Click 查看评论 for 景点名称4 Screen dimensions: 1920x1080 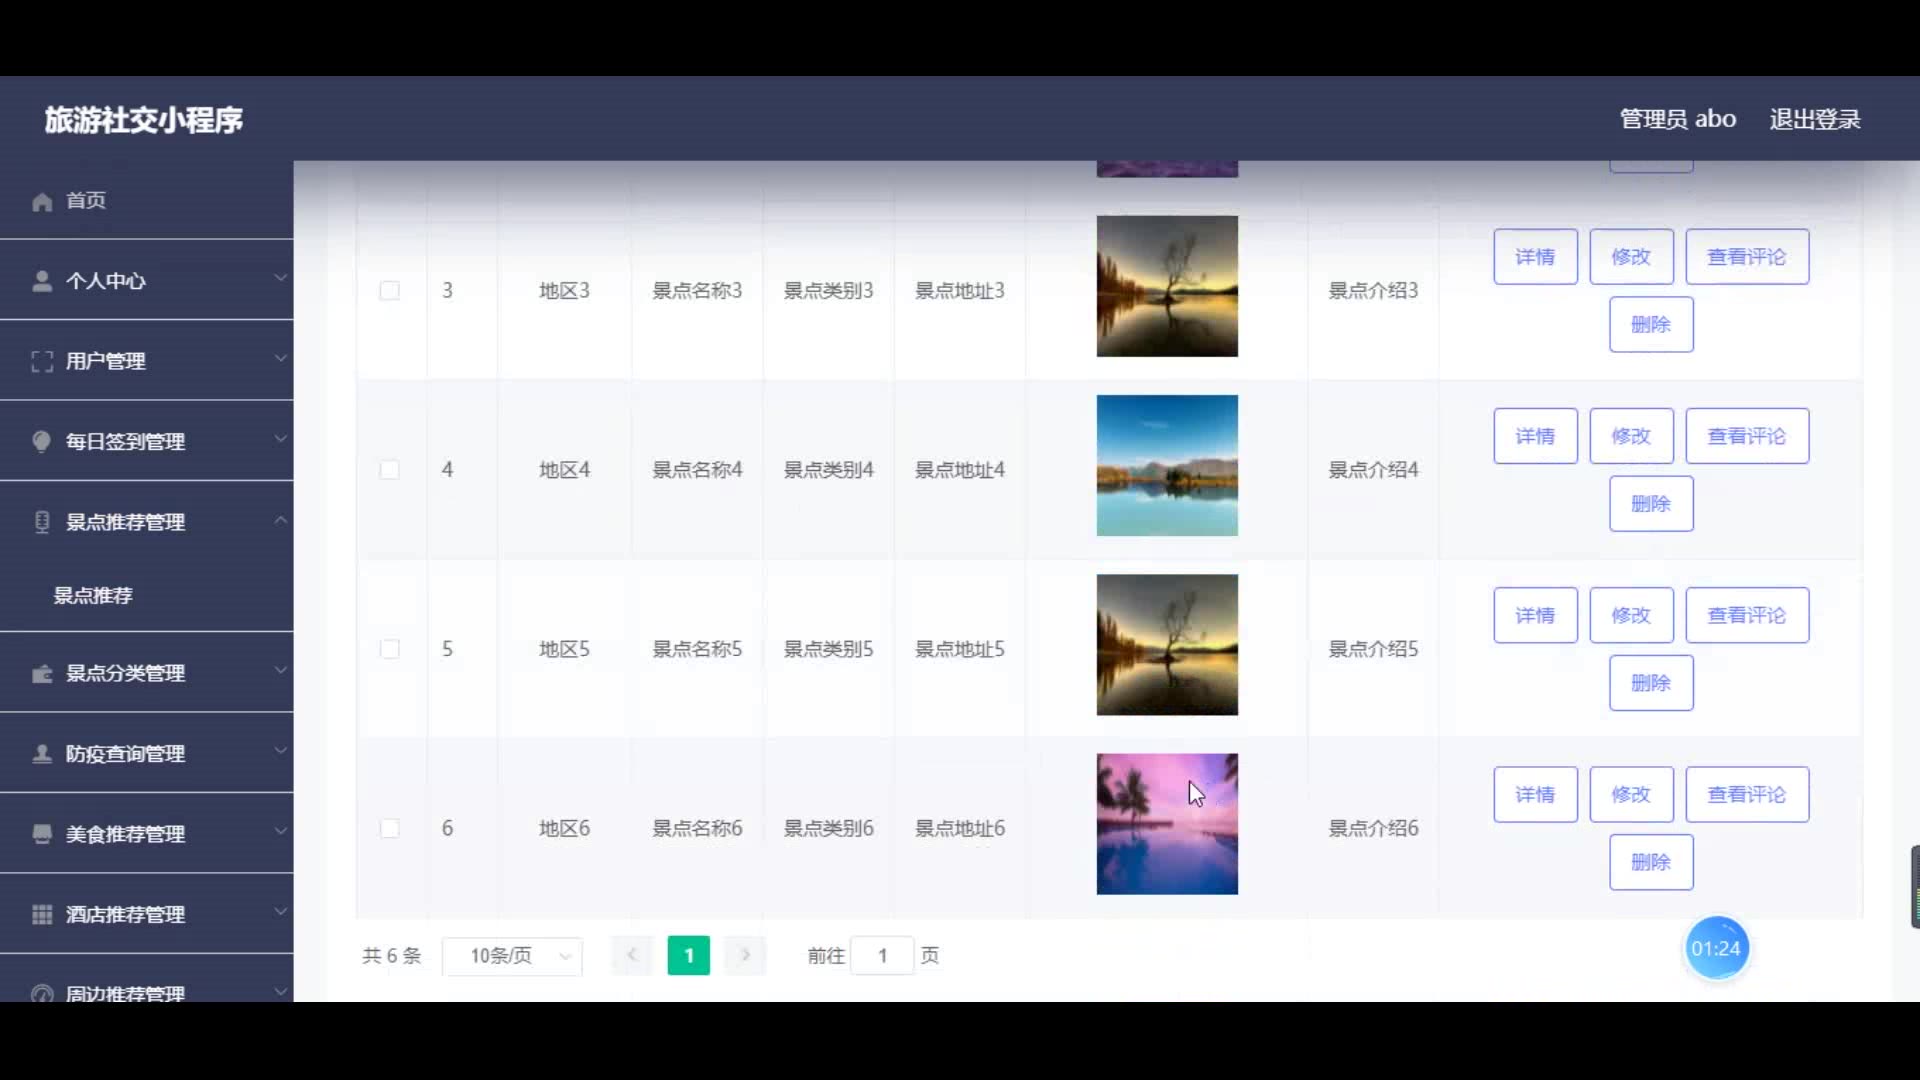pos(1747,436)
